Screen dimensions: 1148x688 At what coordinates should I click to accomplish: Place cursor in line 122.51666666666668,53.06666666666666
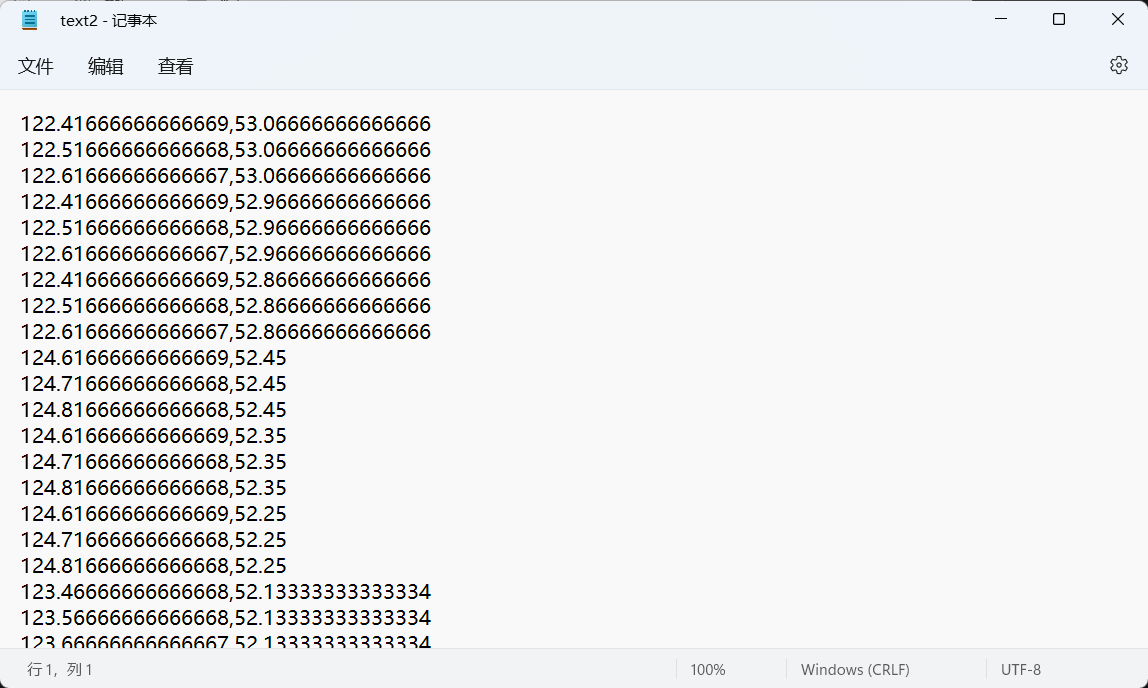tap(226, 150)
